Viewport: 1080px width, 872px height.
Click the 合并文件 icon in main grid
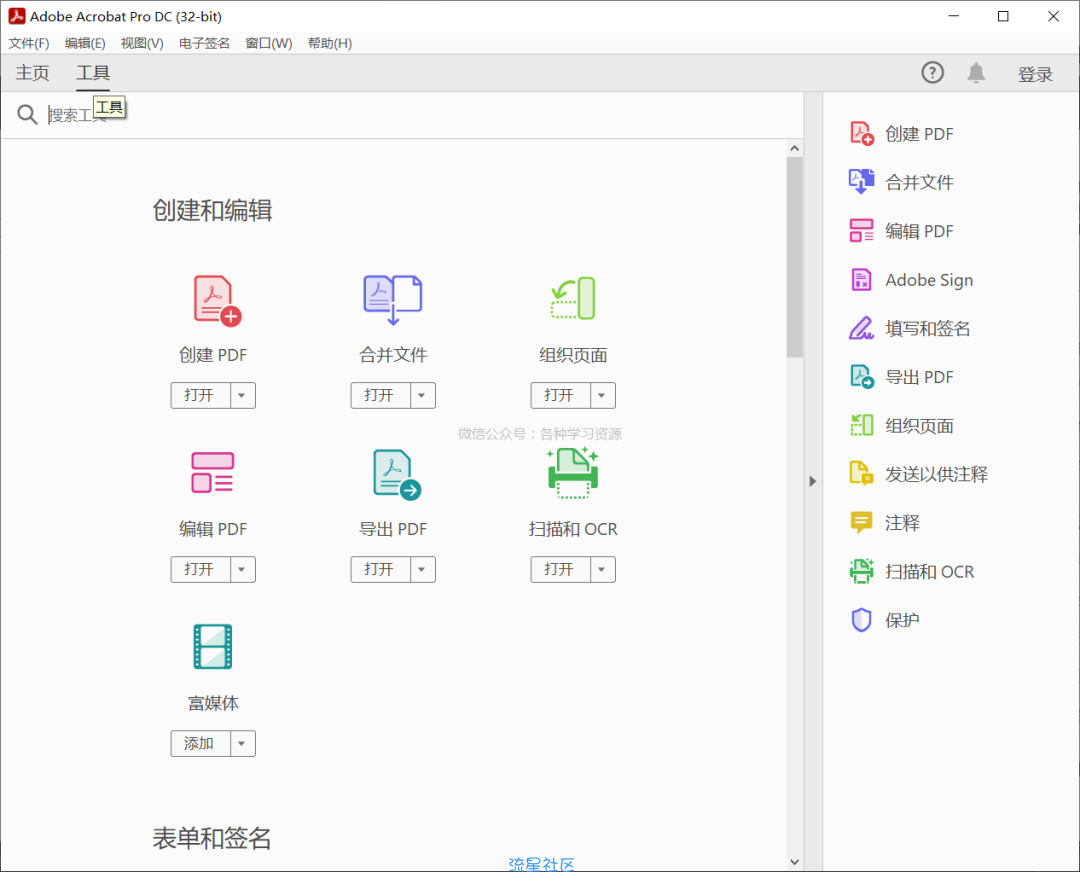pyautogui.click(x=393, y=300)
